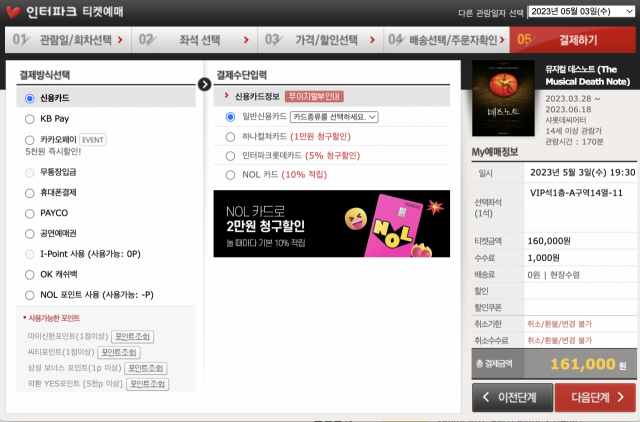The height and width of the screenshot is (422, 640).
Task: Click the 무이자할부안내 button
Action: 314,96
